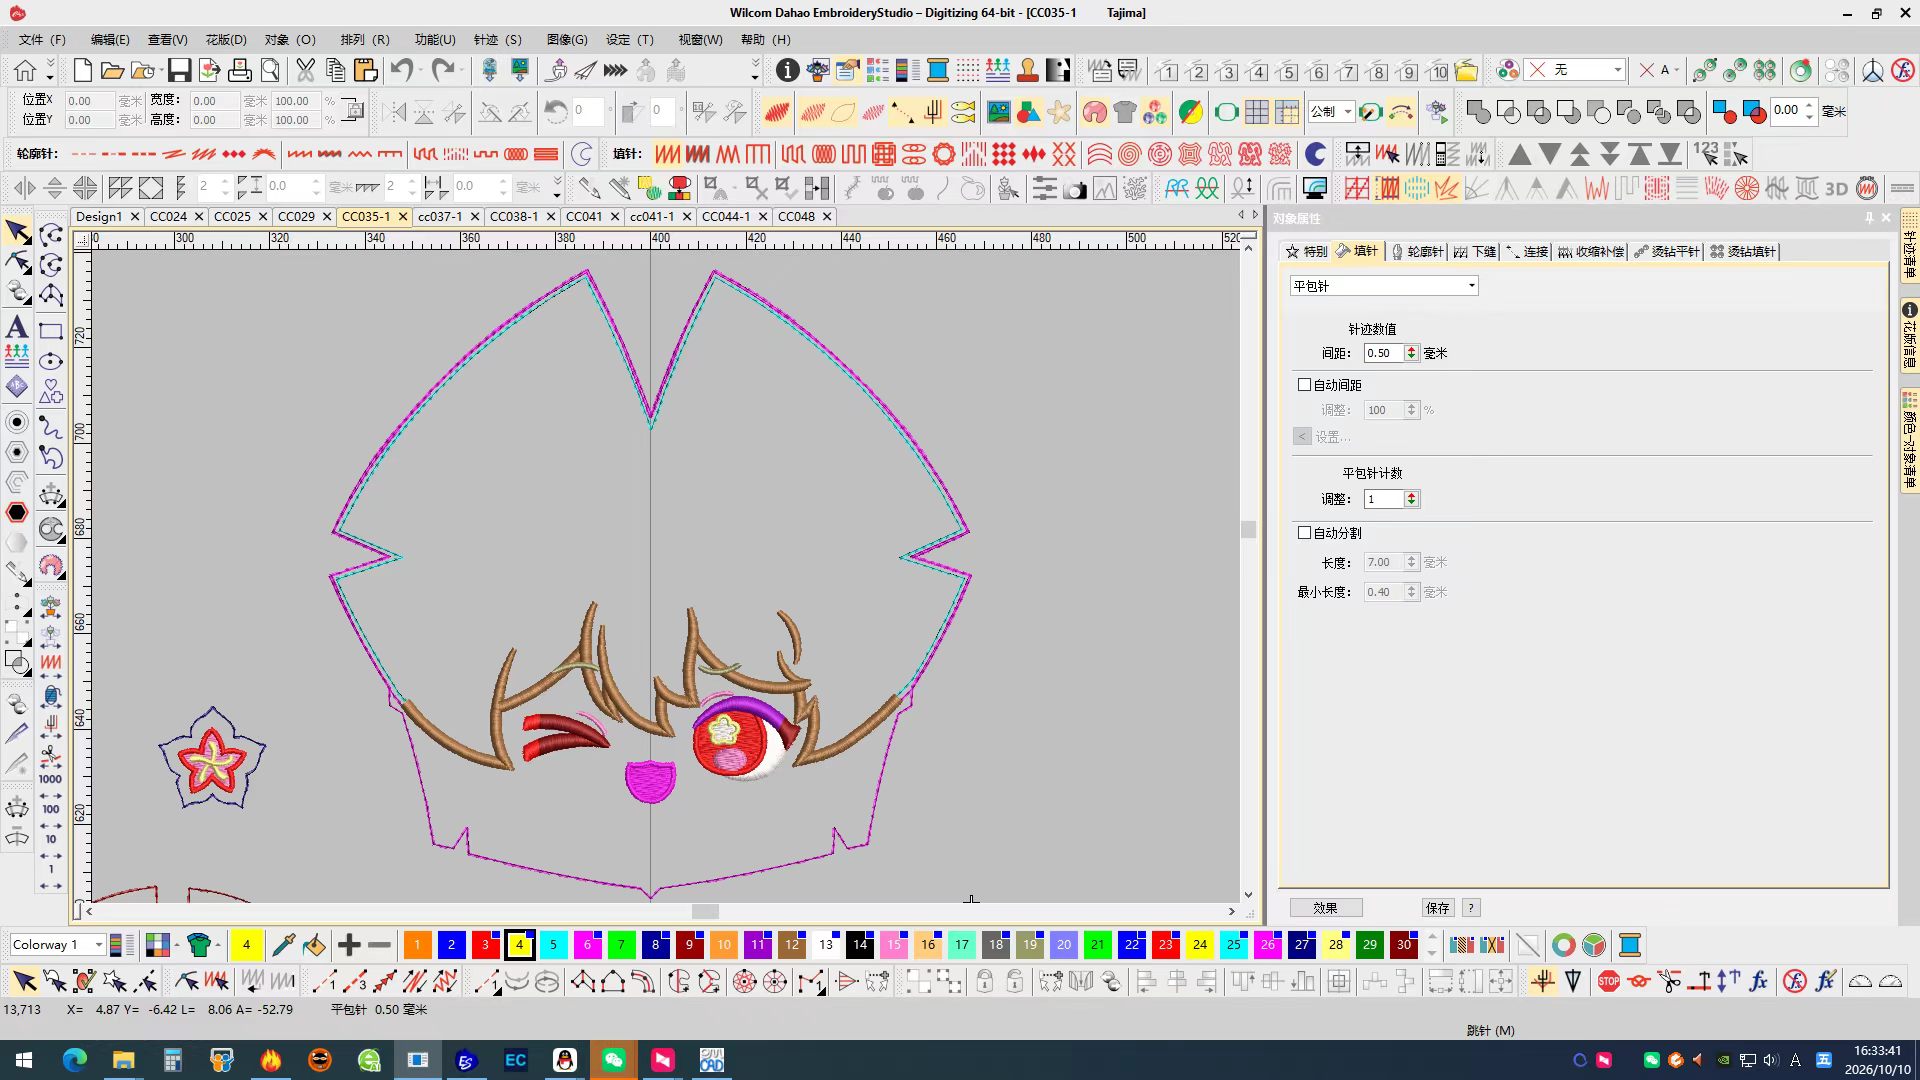Switch to the 下缝 properties tab
The image size is (1920, 1080).
[1475, 251]
